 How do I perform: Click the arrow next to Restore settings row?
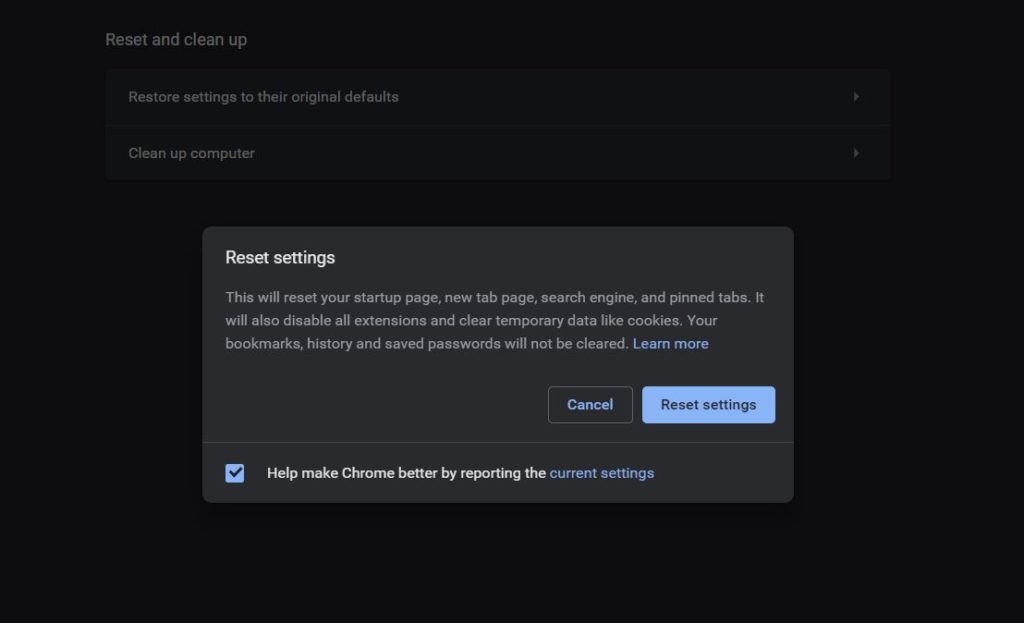pyautogui.click(x=856, y=97)
